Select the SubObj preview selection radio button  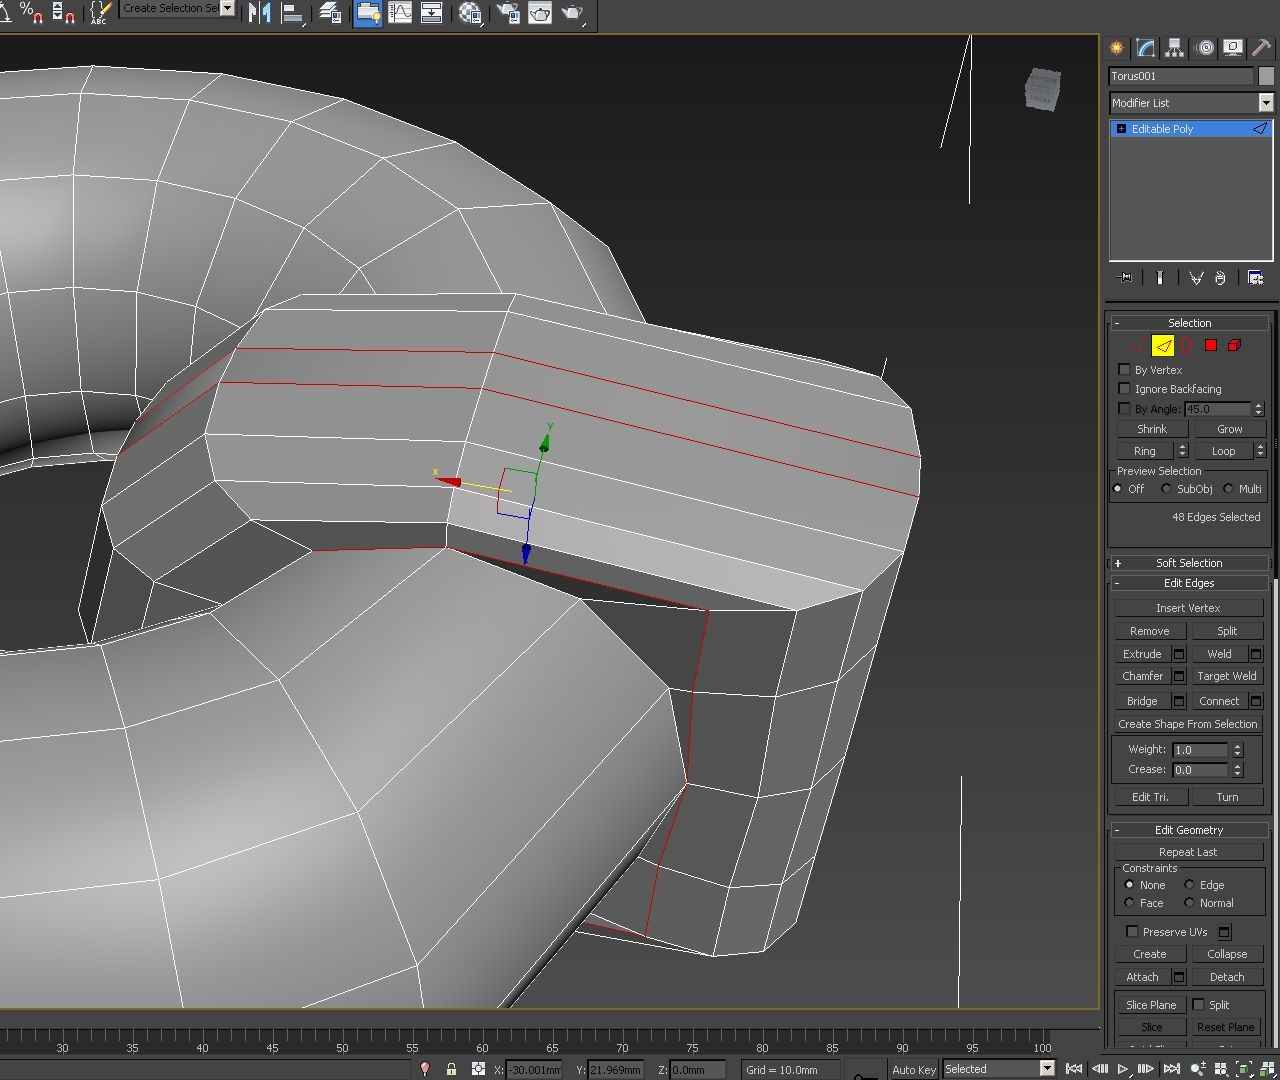point(1166,489)
